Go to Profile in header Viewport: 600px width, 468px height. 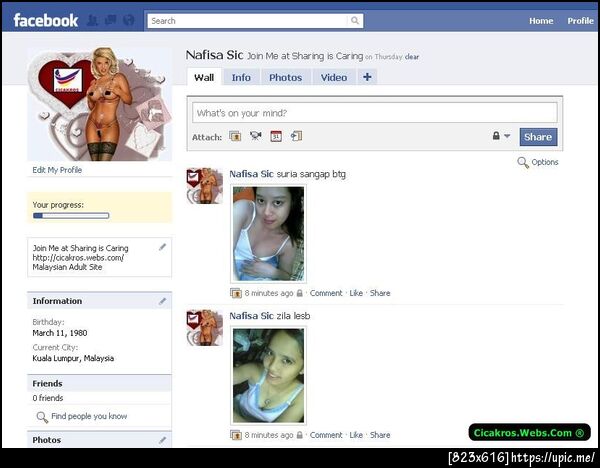[580, 21]
